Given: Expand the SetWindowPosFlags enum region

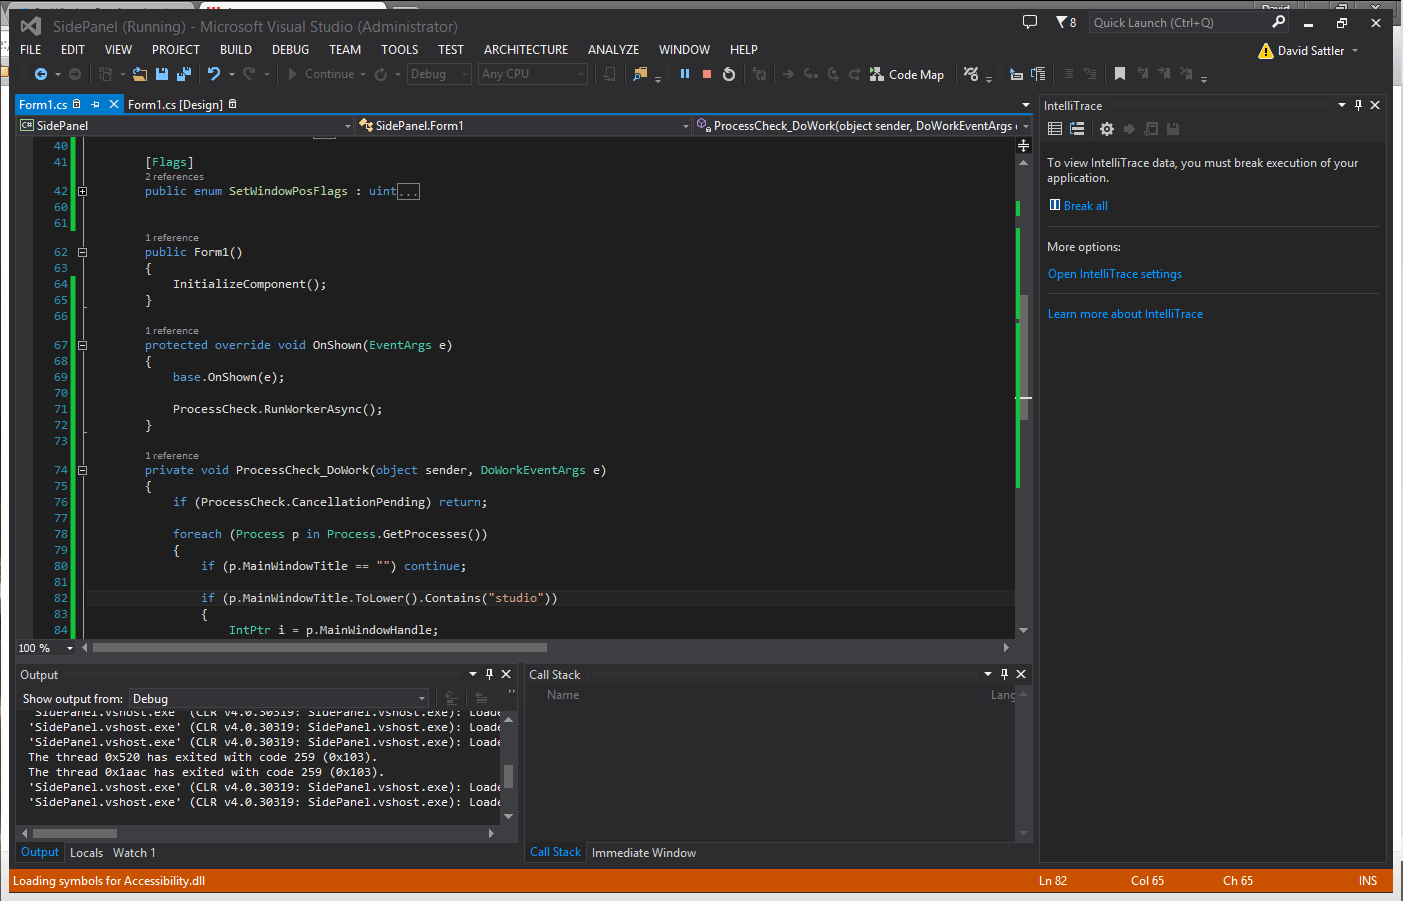Looking at the screenshot, I should tap(83, 191).
